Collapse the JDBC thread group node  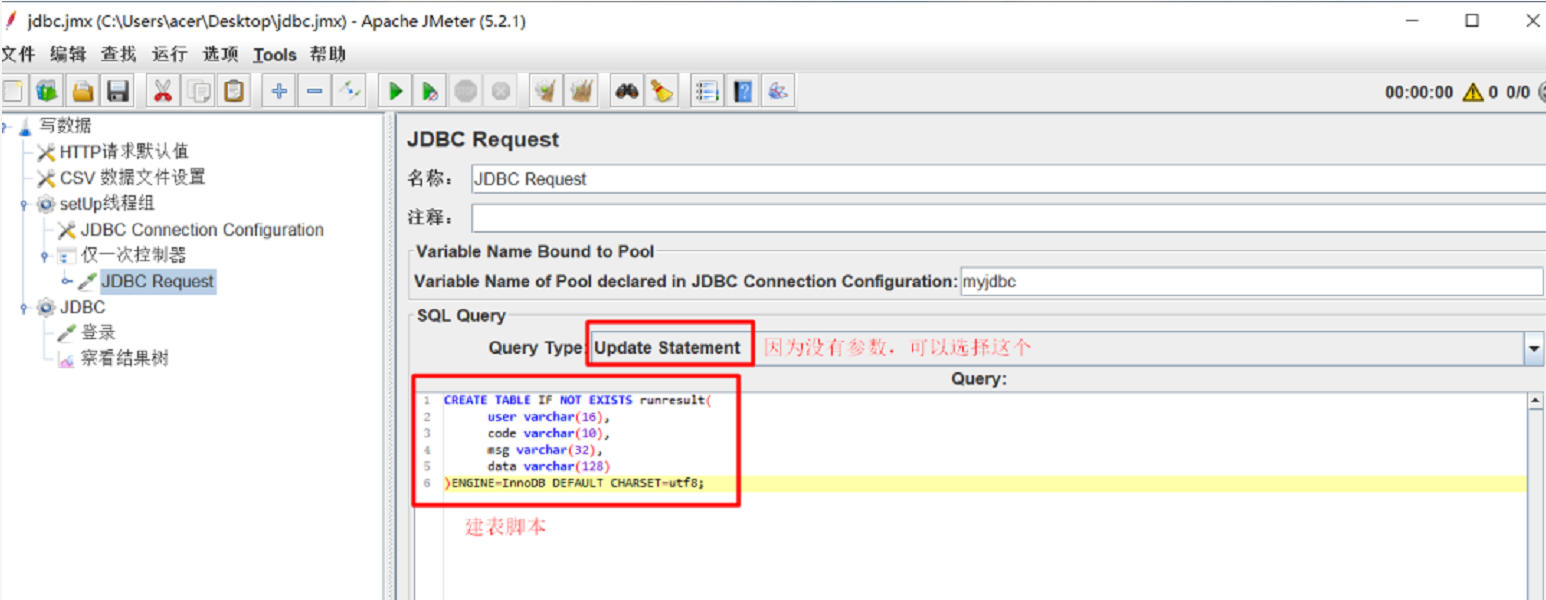point(24,308)
